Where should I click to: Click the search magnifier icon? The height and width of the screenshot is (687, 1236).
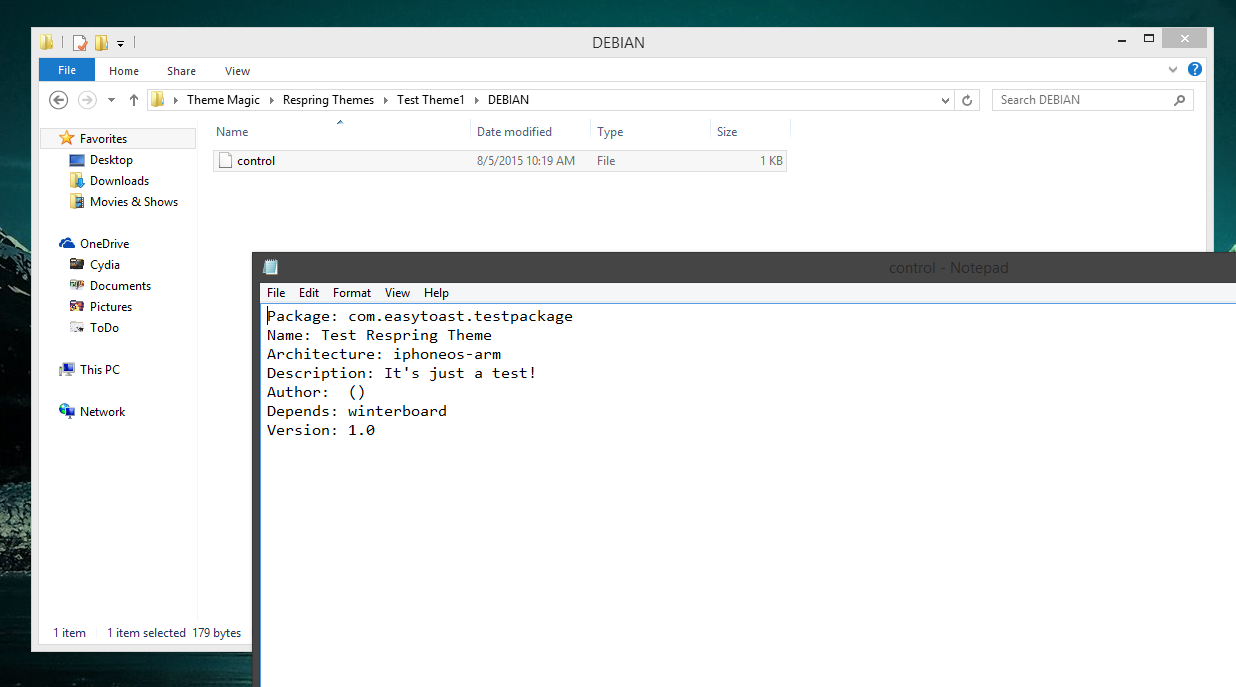pos(1180,100)
